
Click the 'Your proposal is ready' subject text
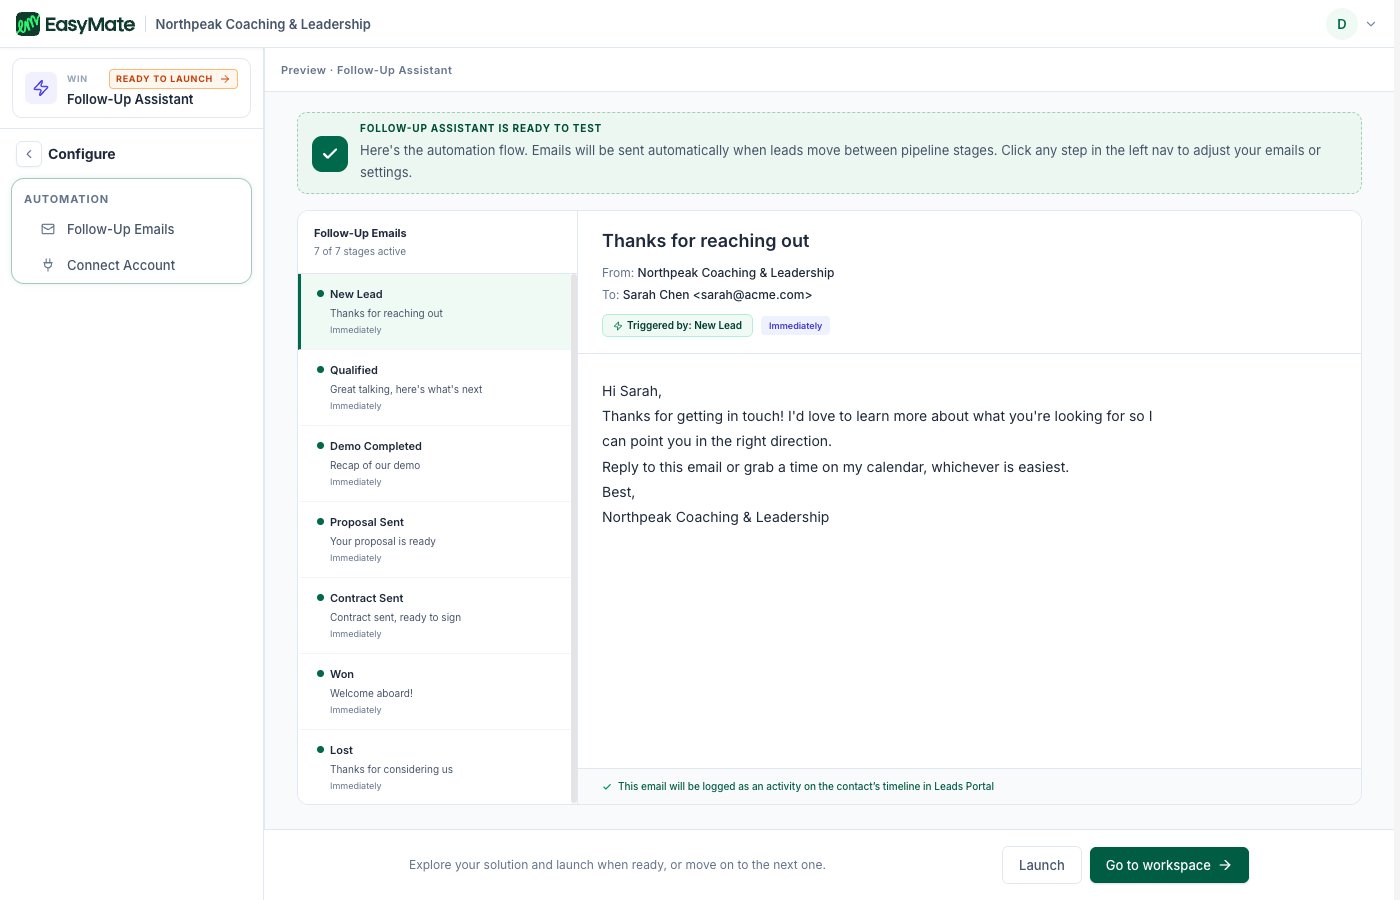[x=383, y=541]
